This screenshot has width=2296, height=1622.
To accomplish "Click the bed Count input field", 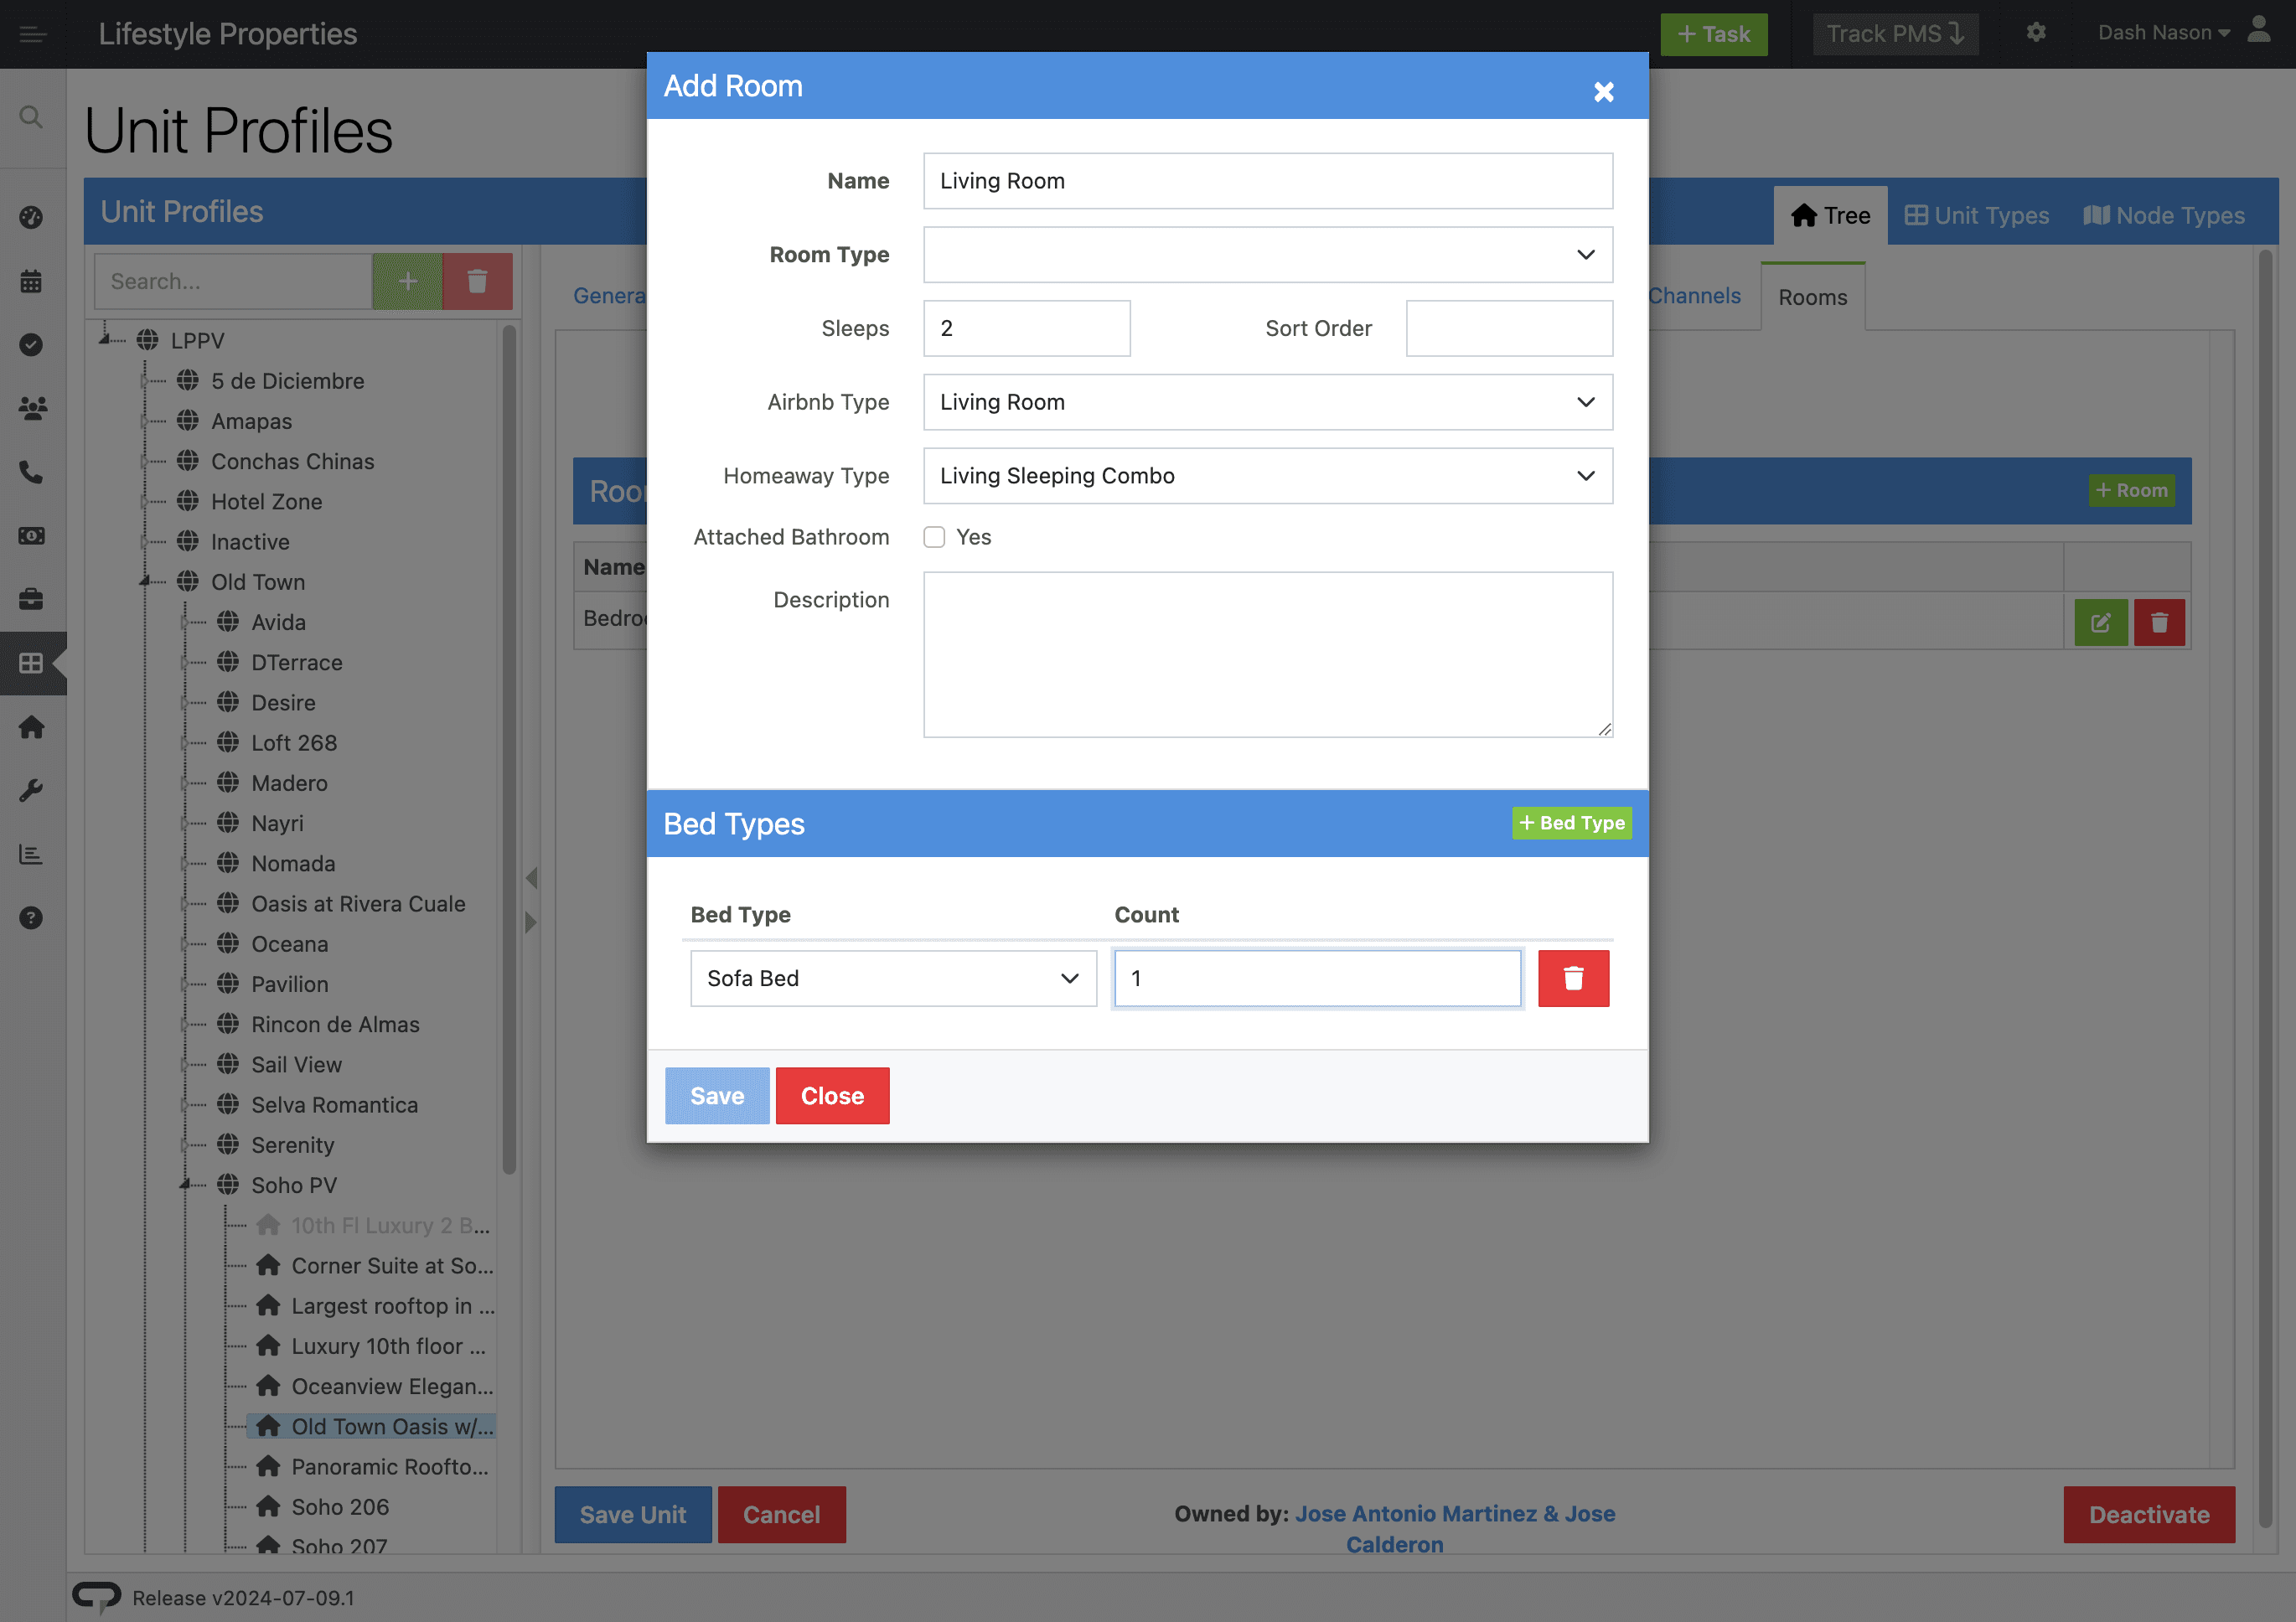I will (1317, 978).
